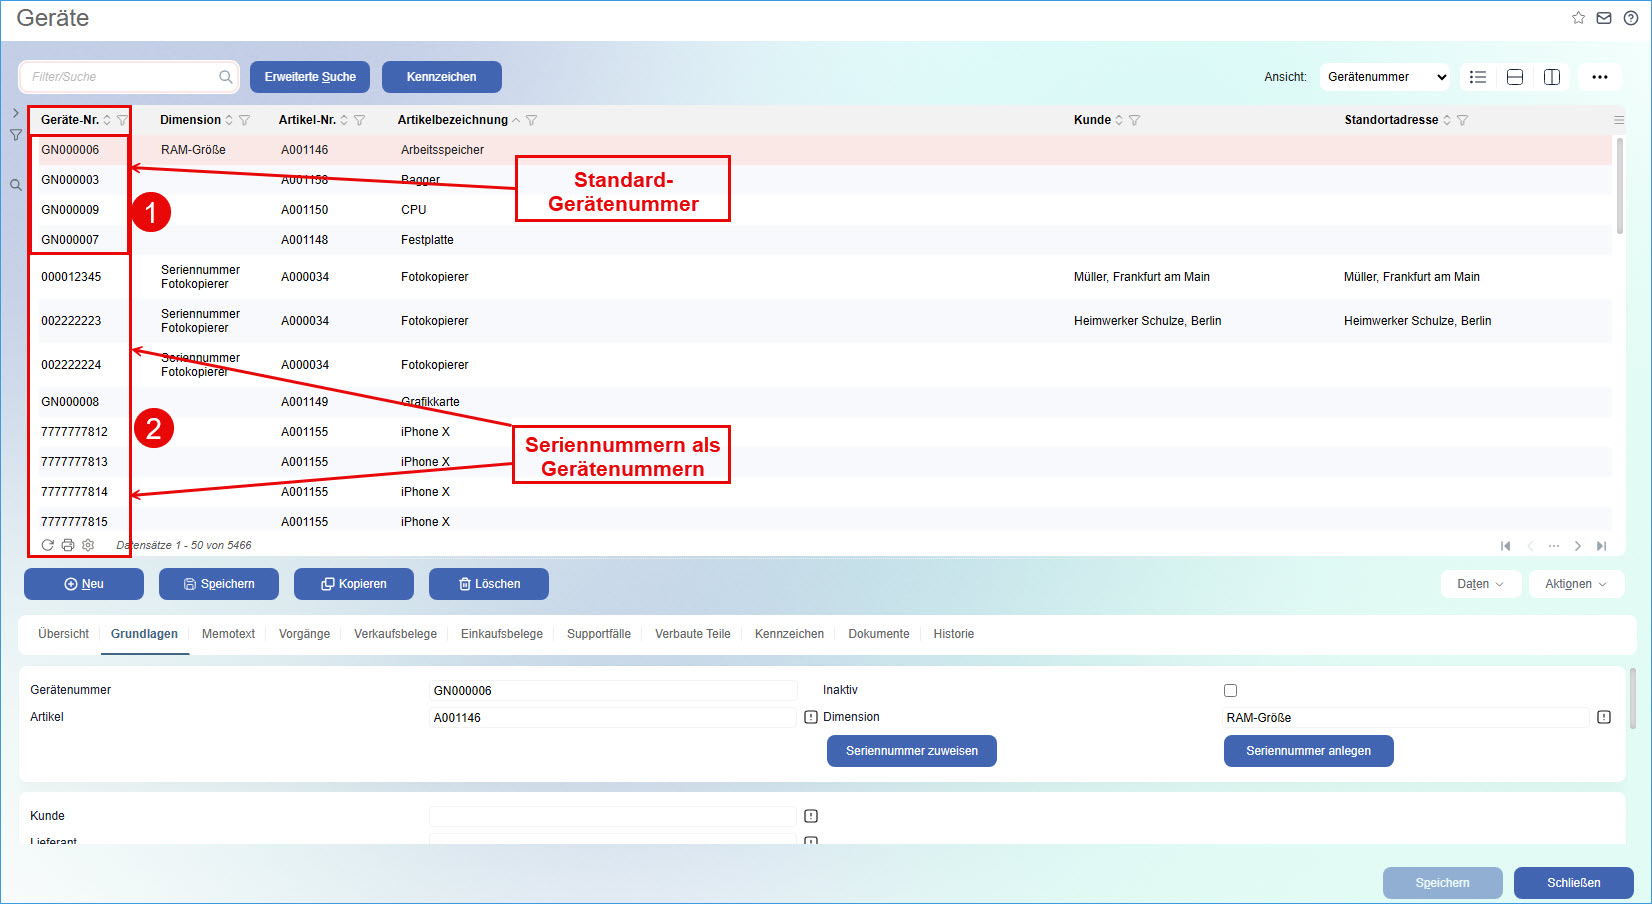Open the Vorgänge tab
Image resolution: width=1652 pixels, height=904 pixels.
(x=304, y=634)
